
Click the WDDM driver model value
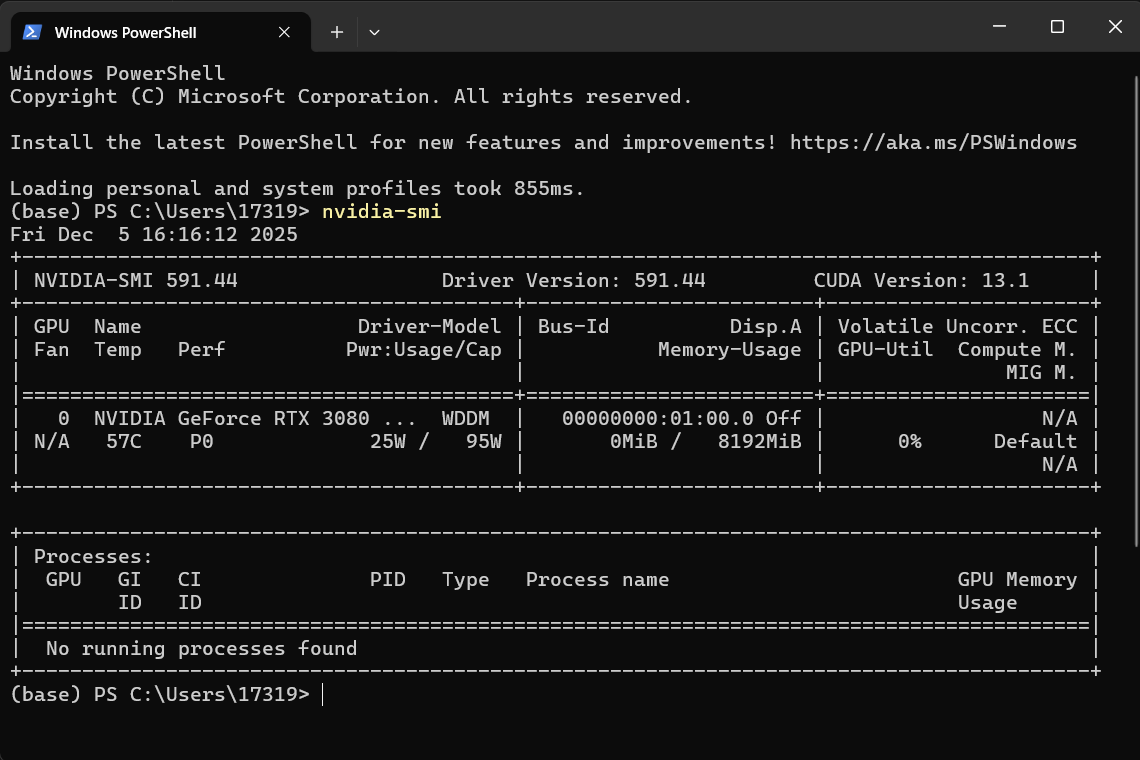point(465,419)
